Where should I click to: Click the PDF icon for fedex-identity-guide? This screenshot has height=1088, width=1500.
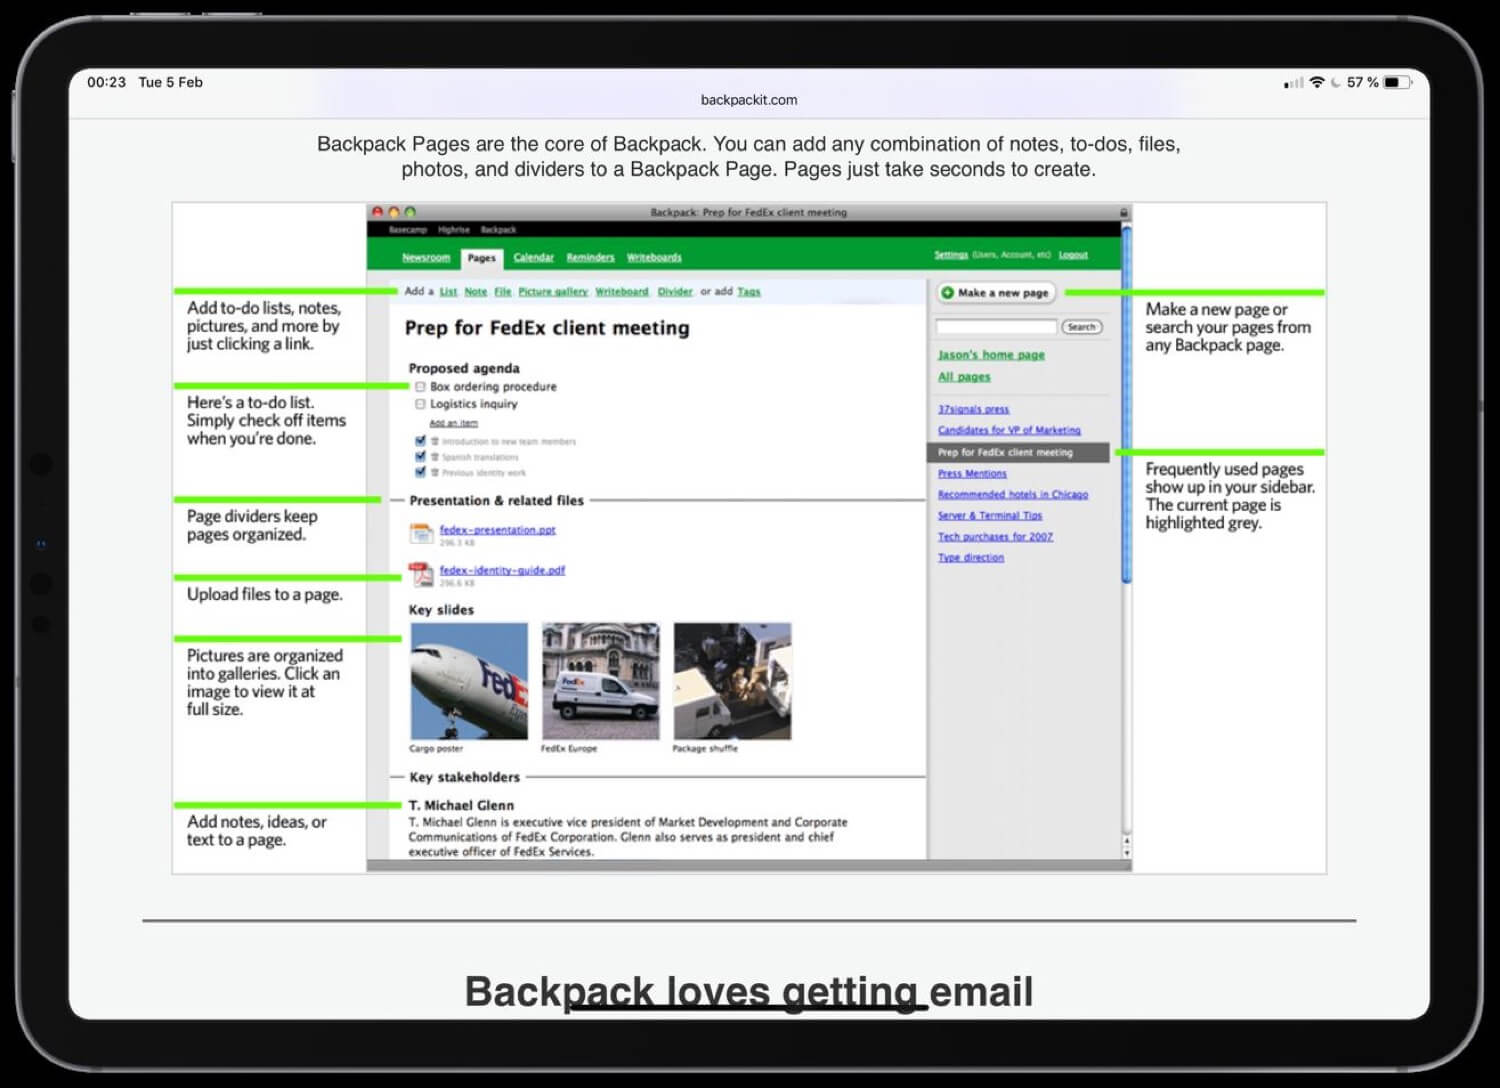(420, 573)
